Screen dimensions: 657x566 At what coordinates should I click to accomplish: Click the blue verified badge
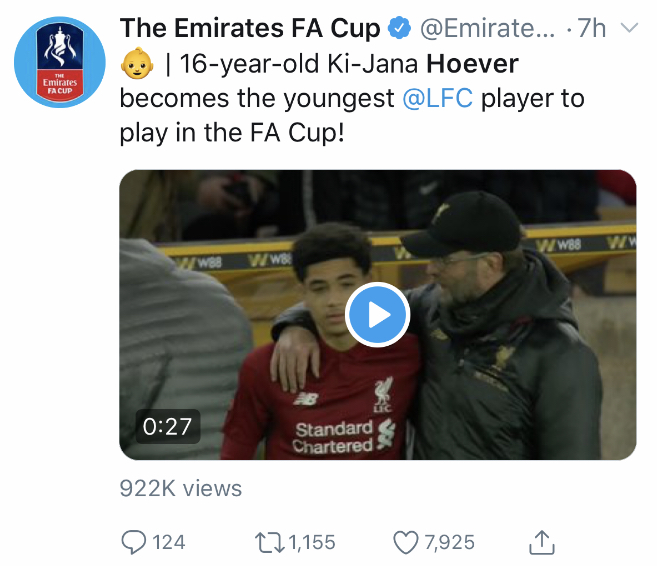400,29
